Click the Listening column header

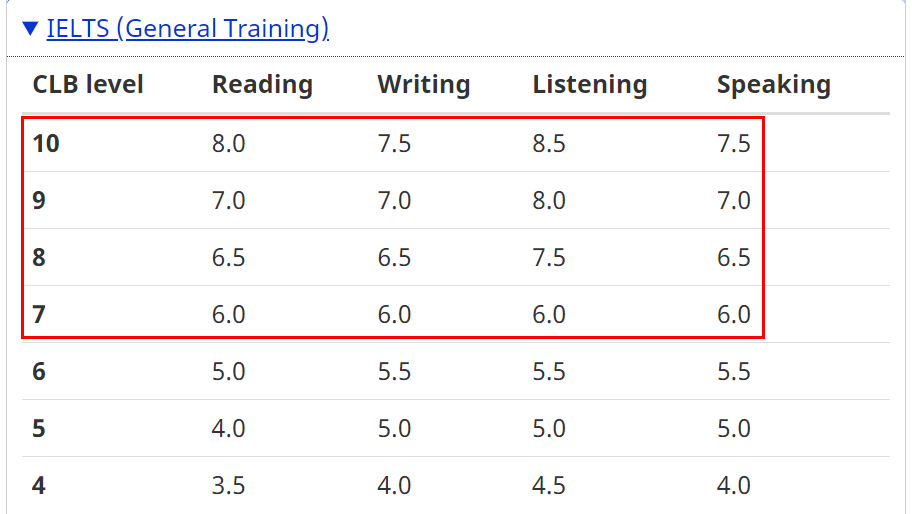[x=589, y=85]
